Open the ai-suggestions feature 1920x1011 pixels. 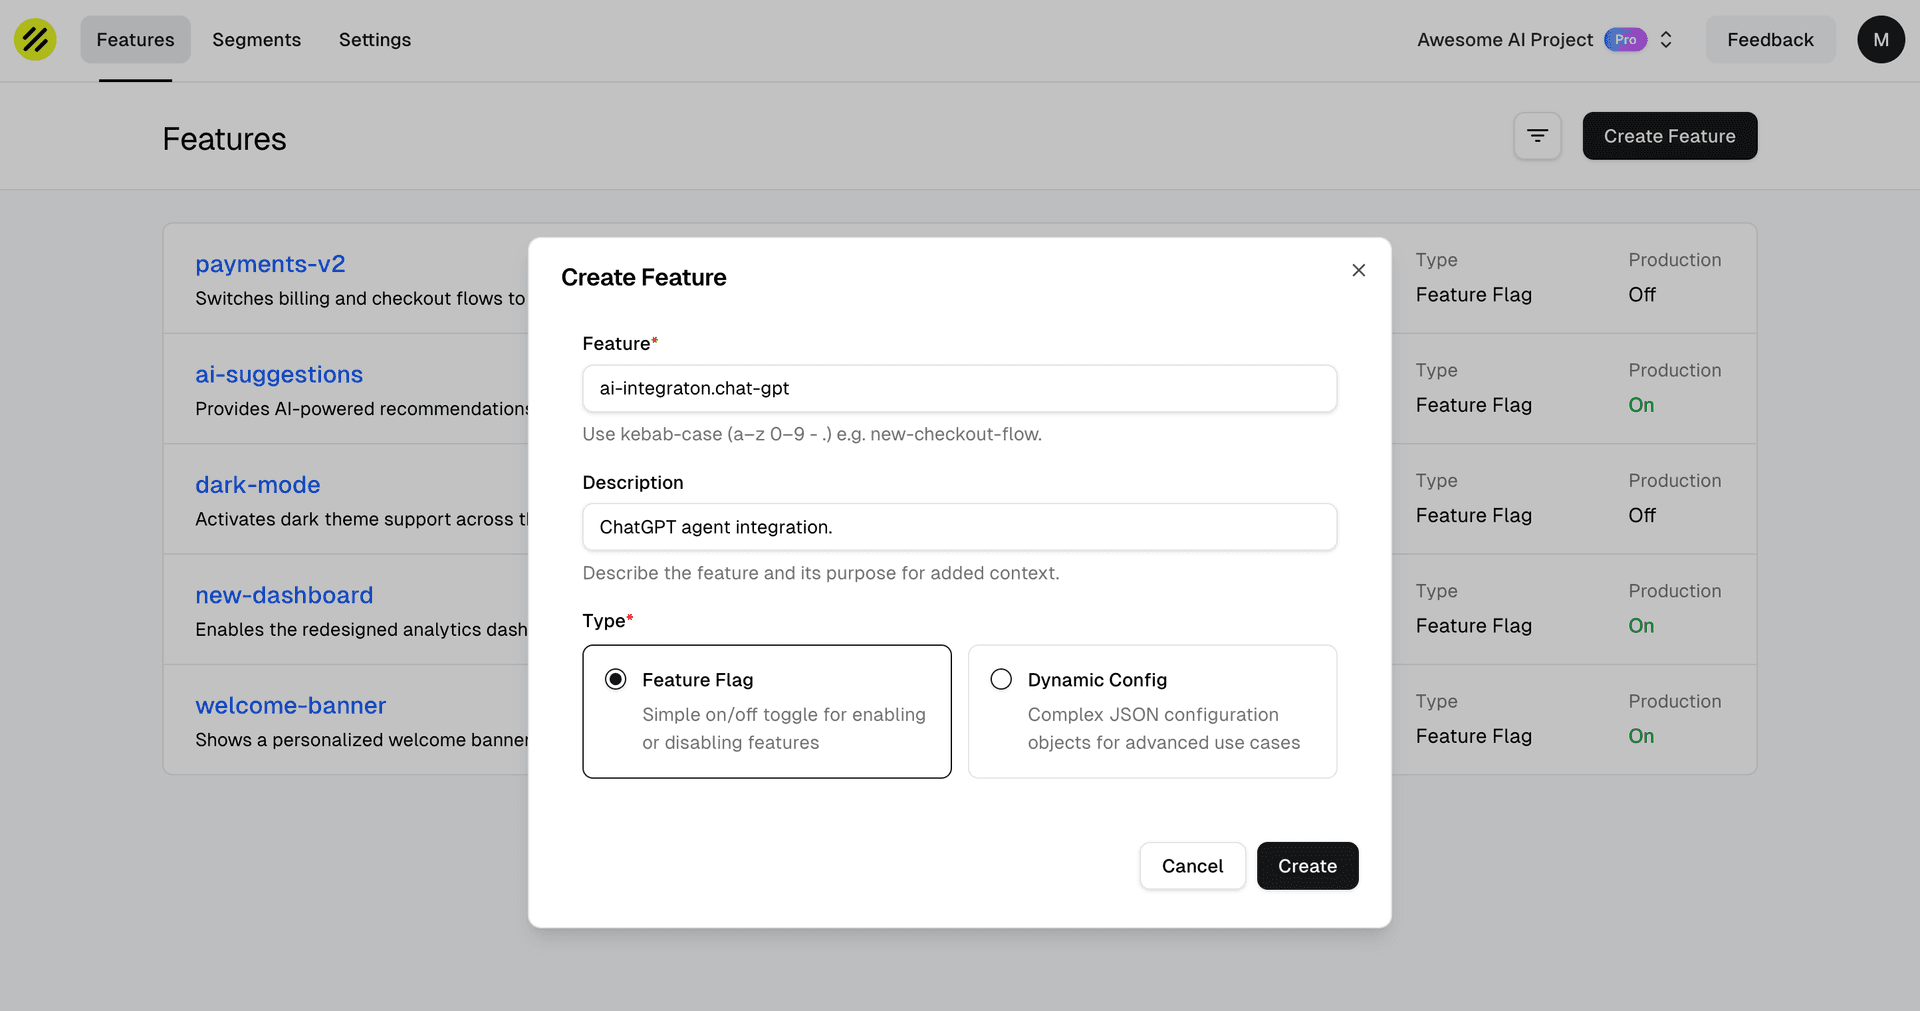(279, 374)
